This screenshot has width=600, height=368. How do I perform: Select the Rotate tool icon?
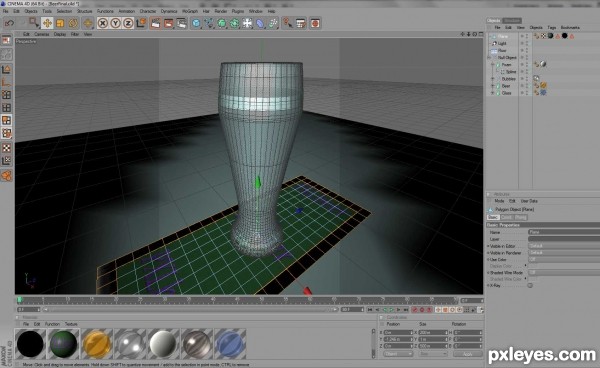[73, 23]
